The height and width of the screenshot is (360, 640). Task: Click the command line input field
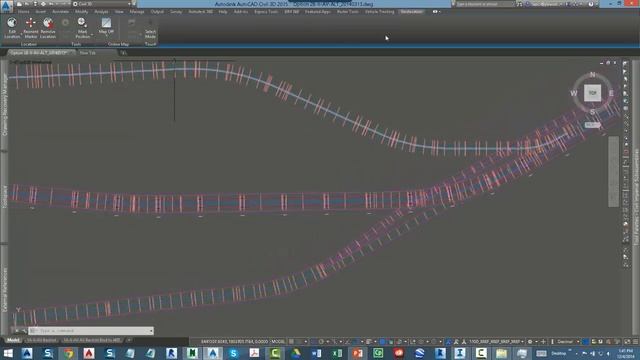(x=91, y=331)
